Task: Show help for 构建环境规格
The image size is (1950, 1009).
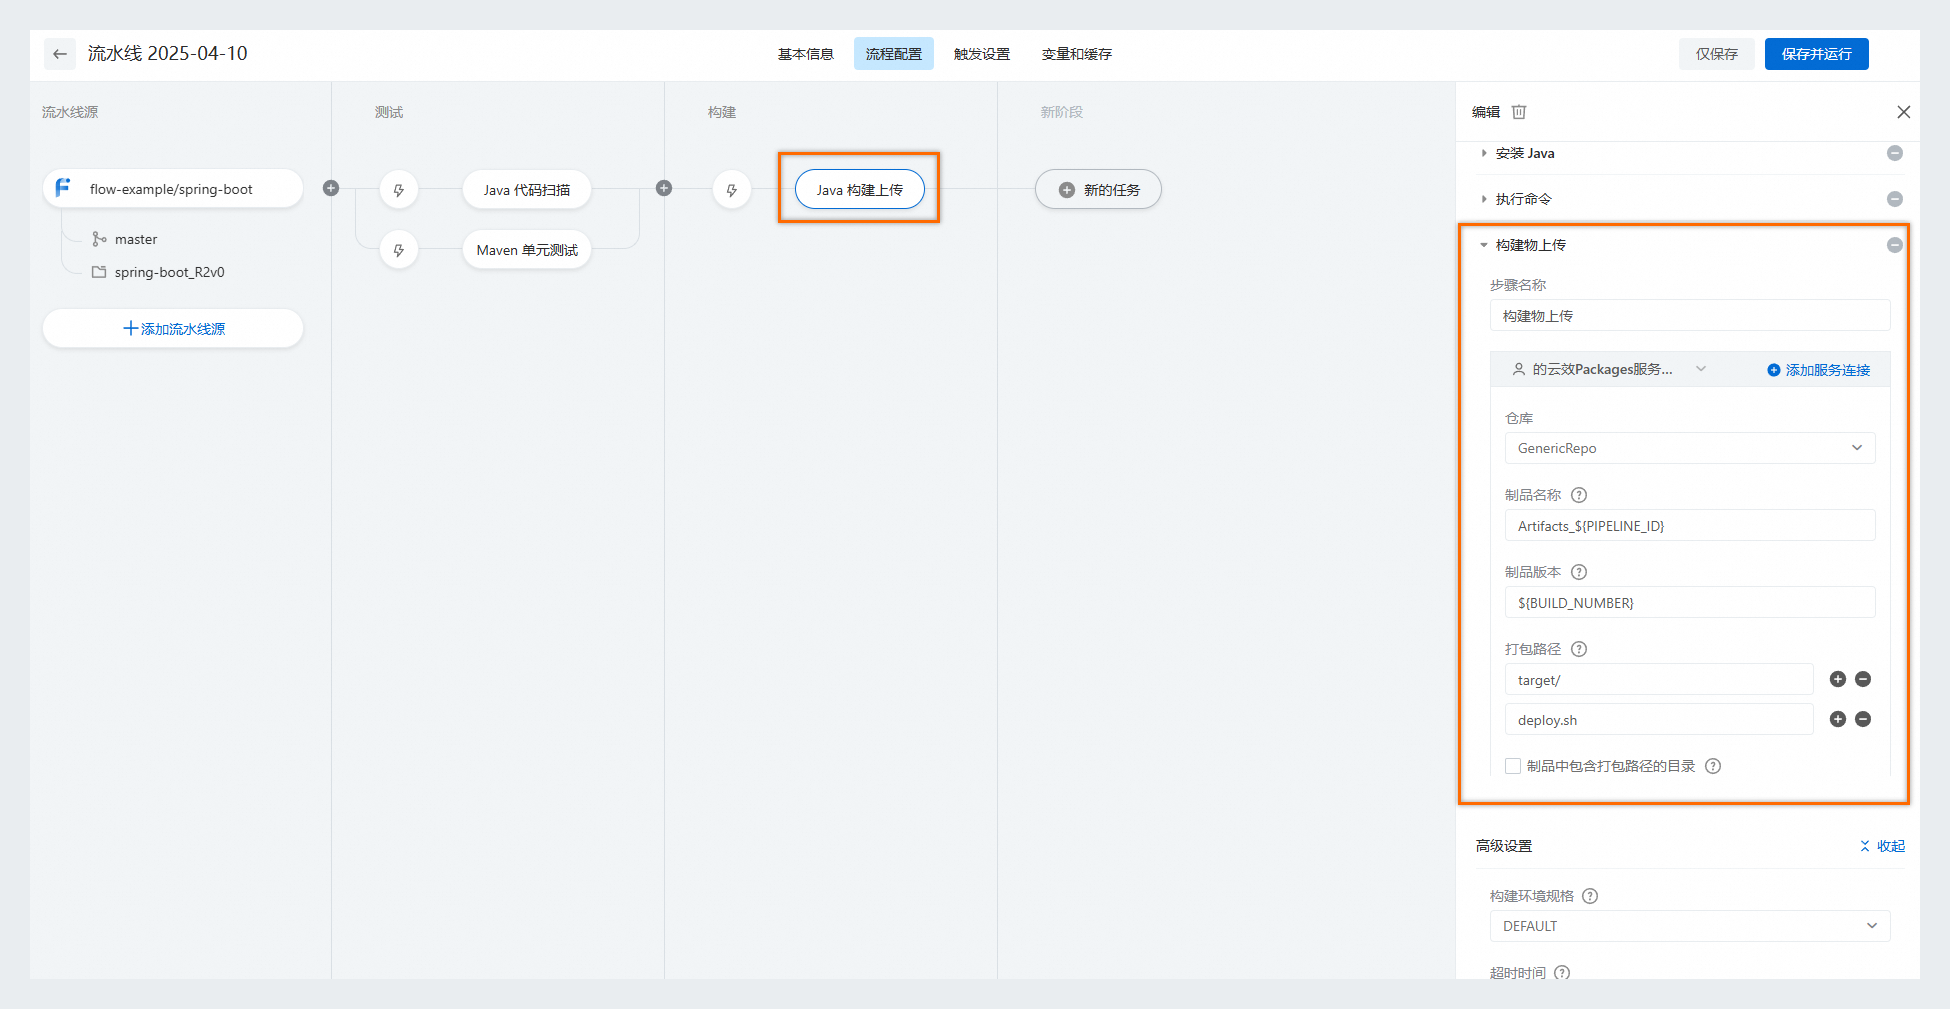Action: tap(1590, 896)
